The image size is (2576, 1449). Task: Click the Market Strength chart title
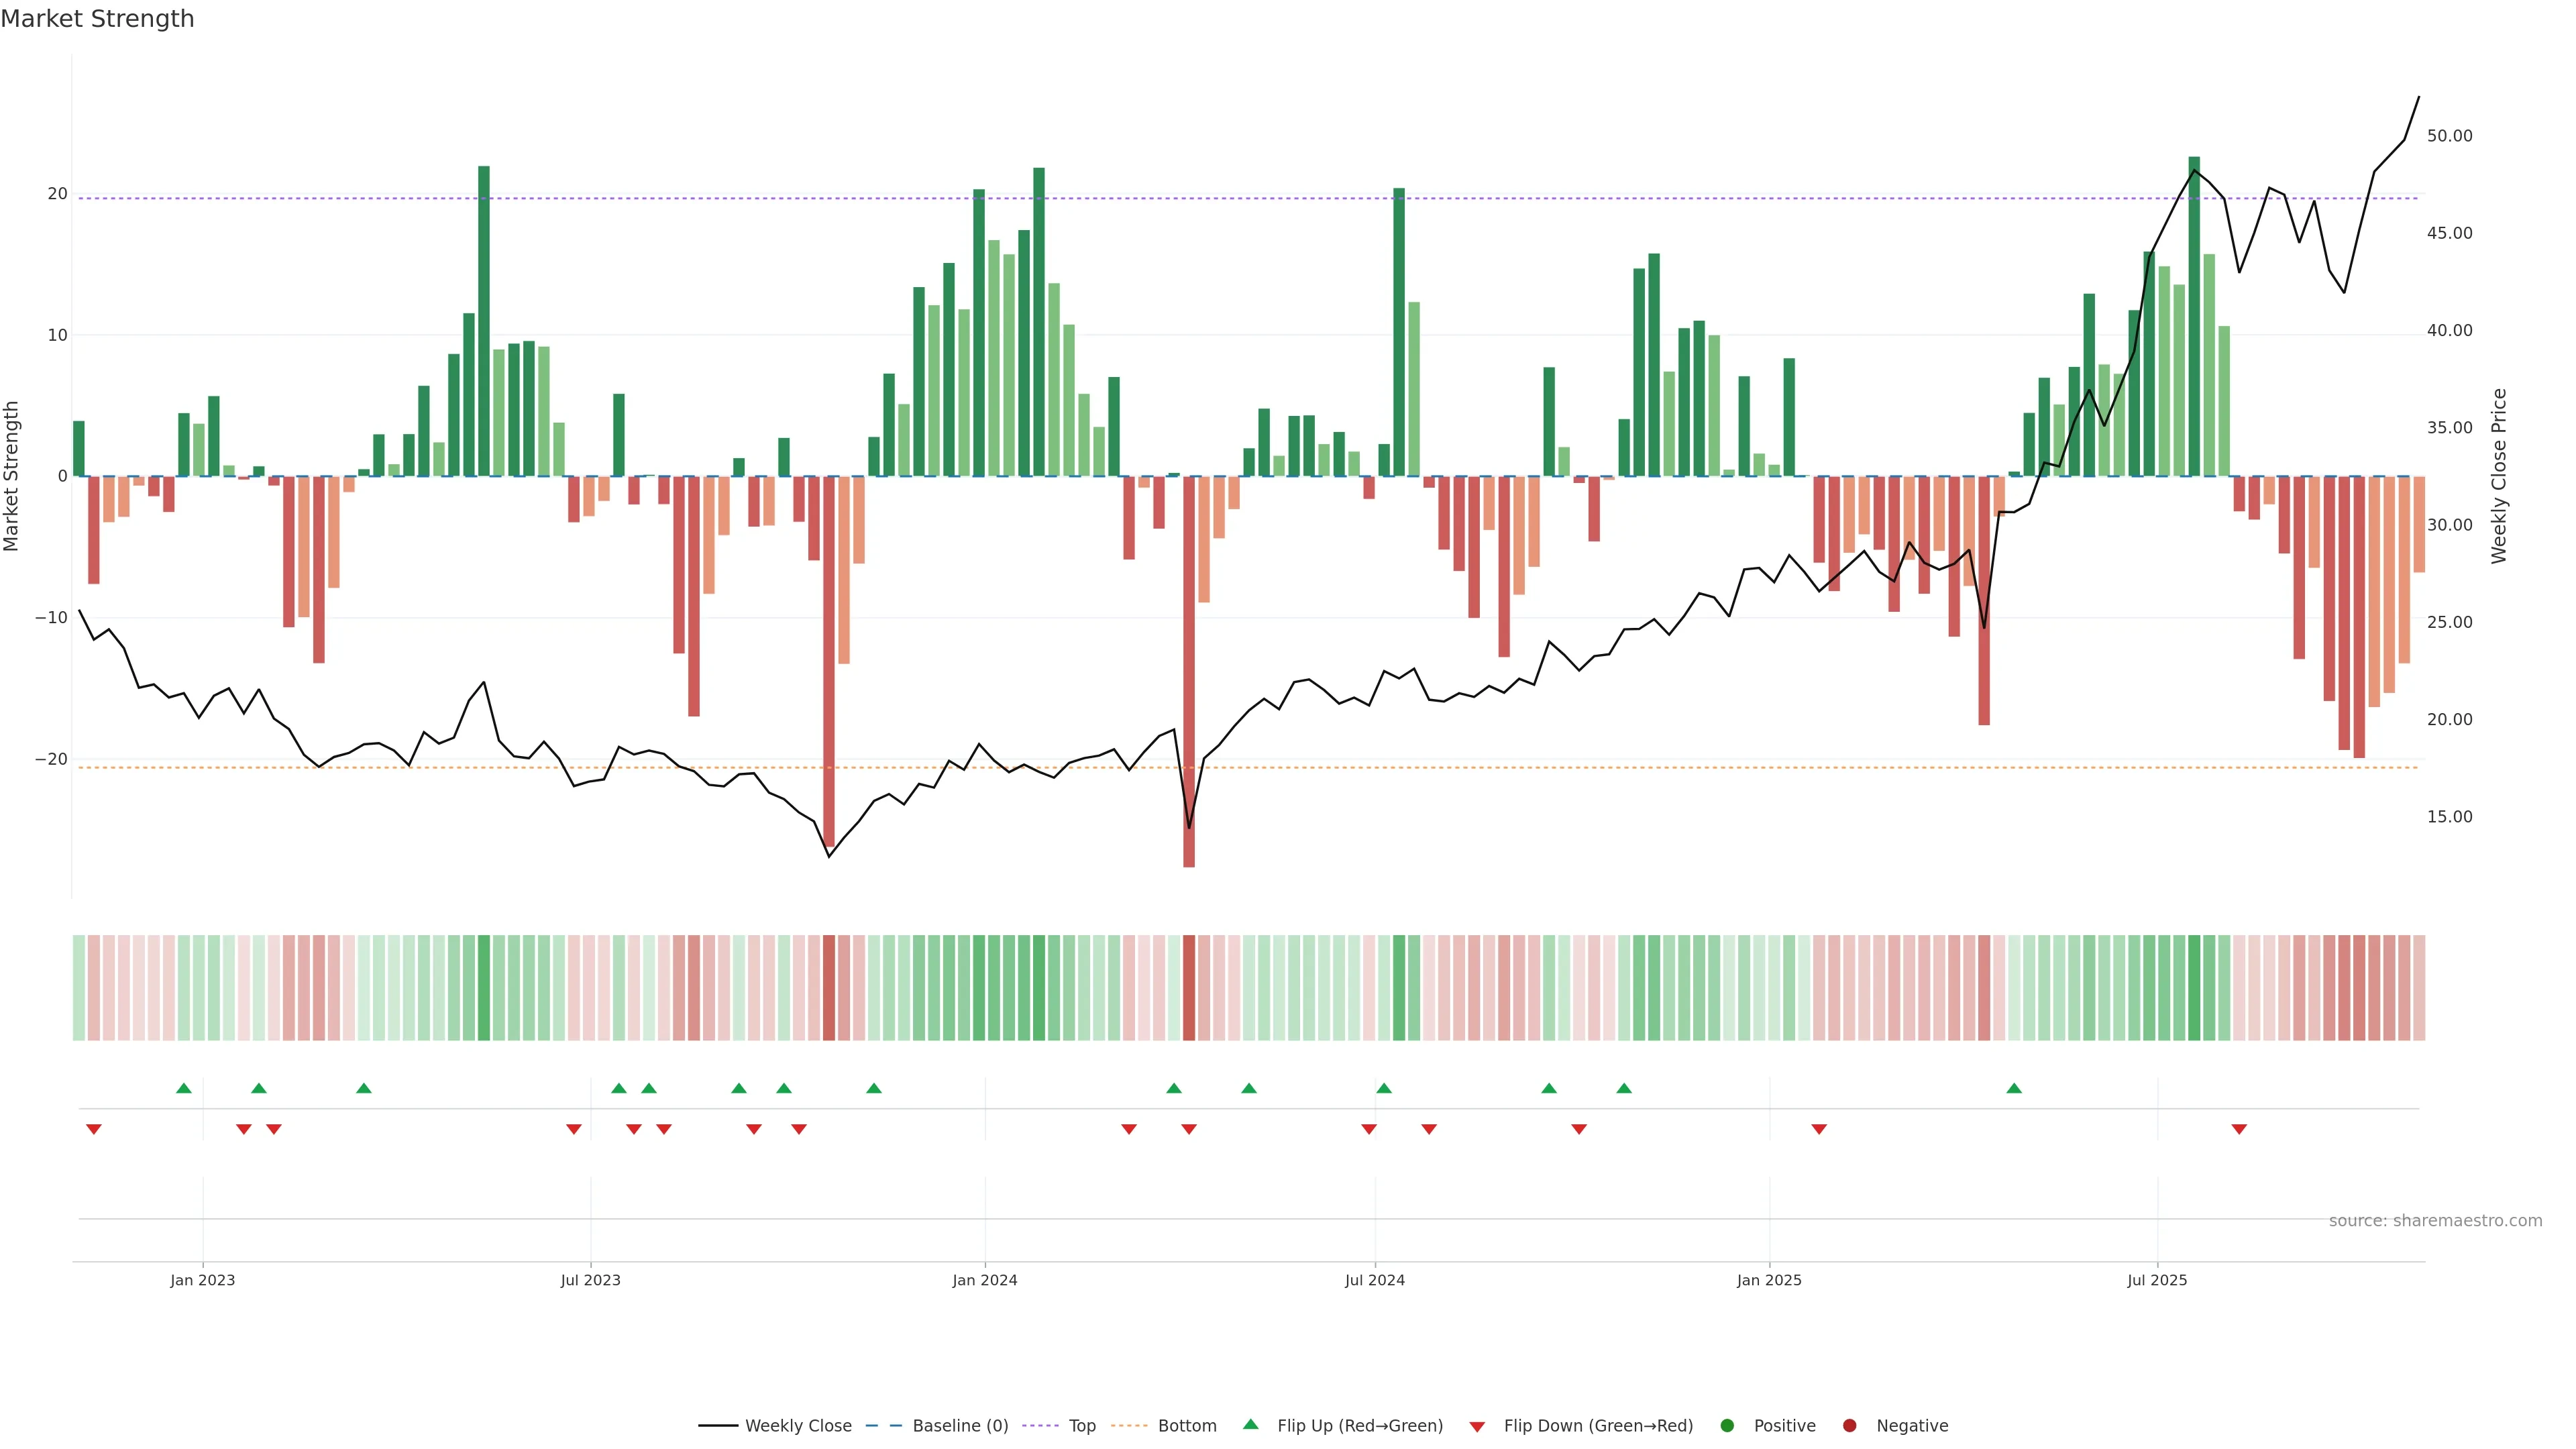(x=97, y=19)
